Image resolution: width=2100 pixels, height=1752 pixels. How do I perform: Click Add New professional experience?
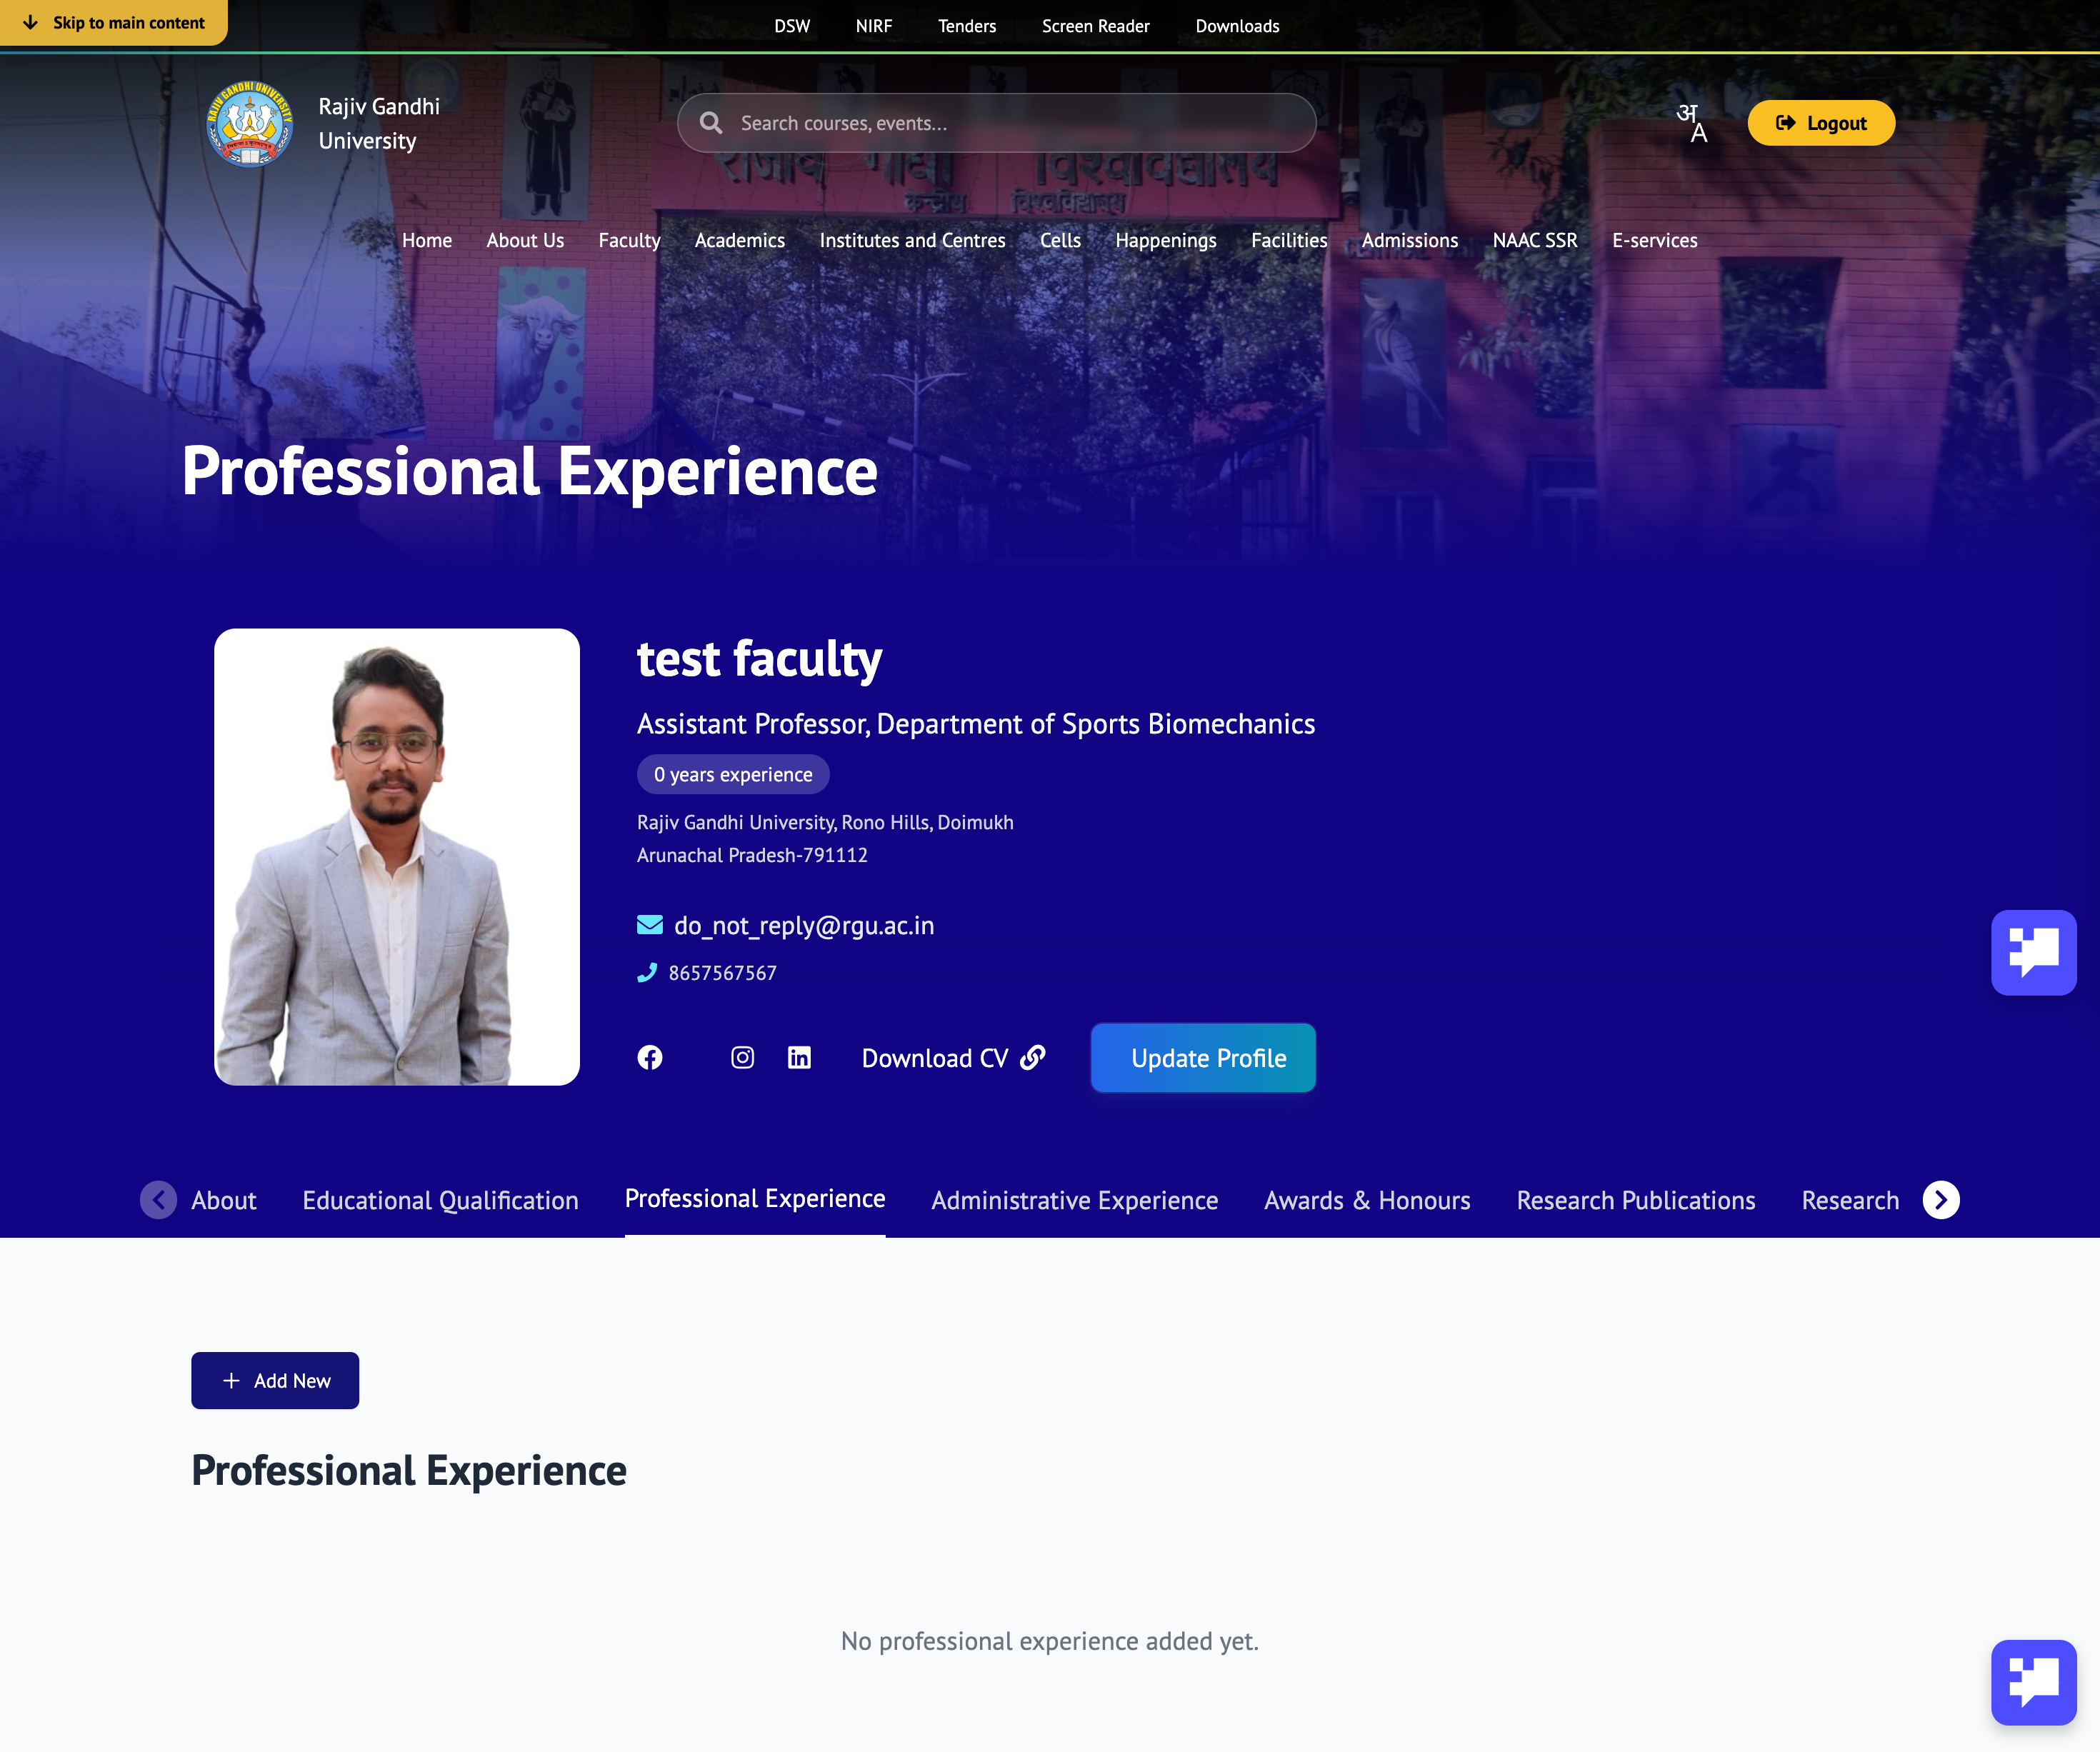[x=275, y=1380]
